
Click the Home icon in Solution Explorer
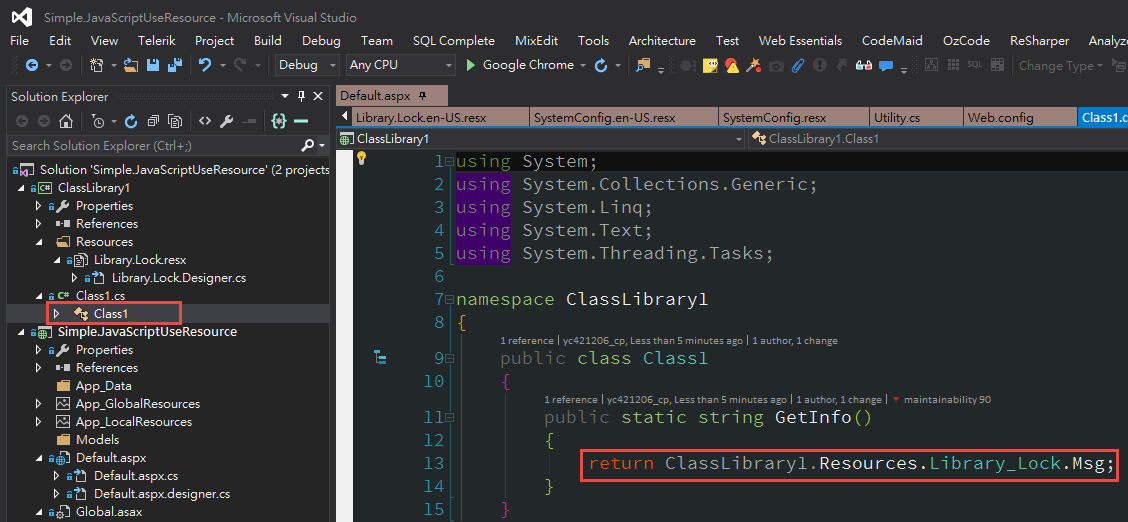65,121
